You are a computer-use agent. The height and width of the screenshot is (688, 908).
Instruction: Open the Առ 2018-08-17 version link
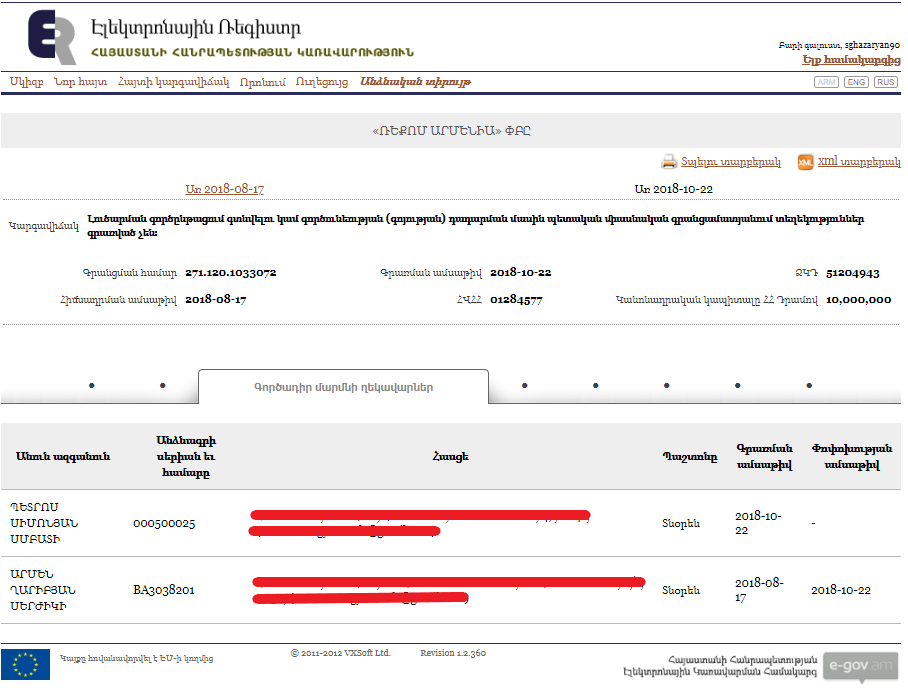[x=225, y=189]
